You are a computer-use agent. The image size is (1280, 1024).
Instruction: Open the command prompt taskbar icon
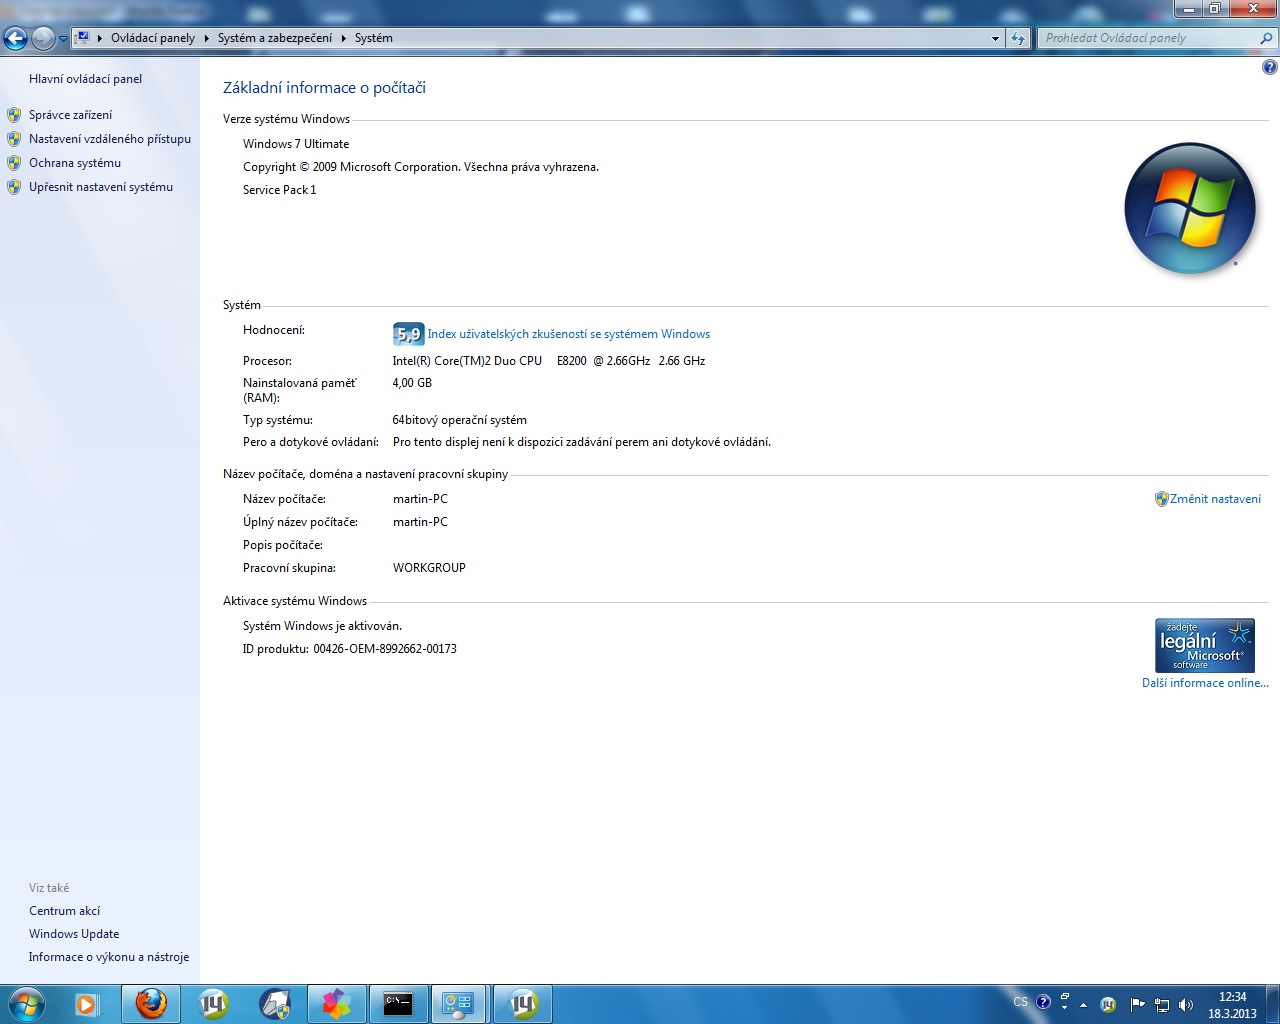tap(398, 1003)
